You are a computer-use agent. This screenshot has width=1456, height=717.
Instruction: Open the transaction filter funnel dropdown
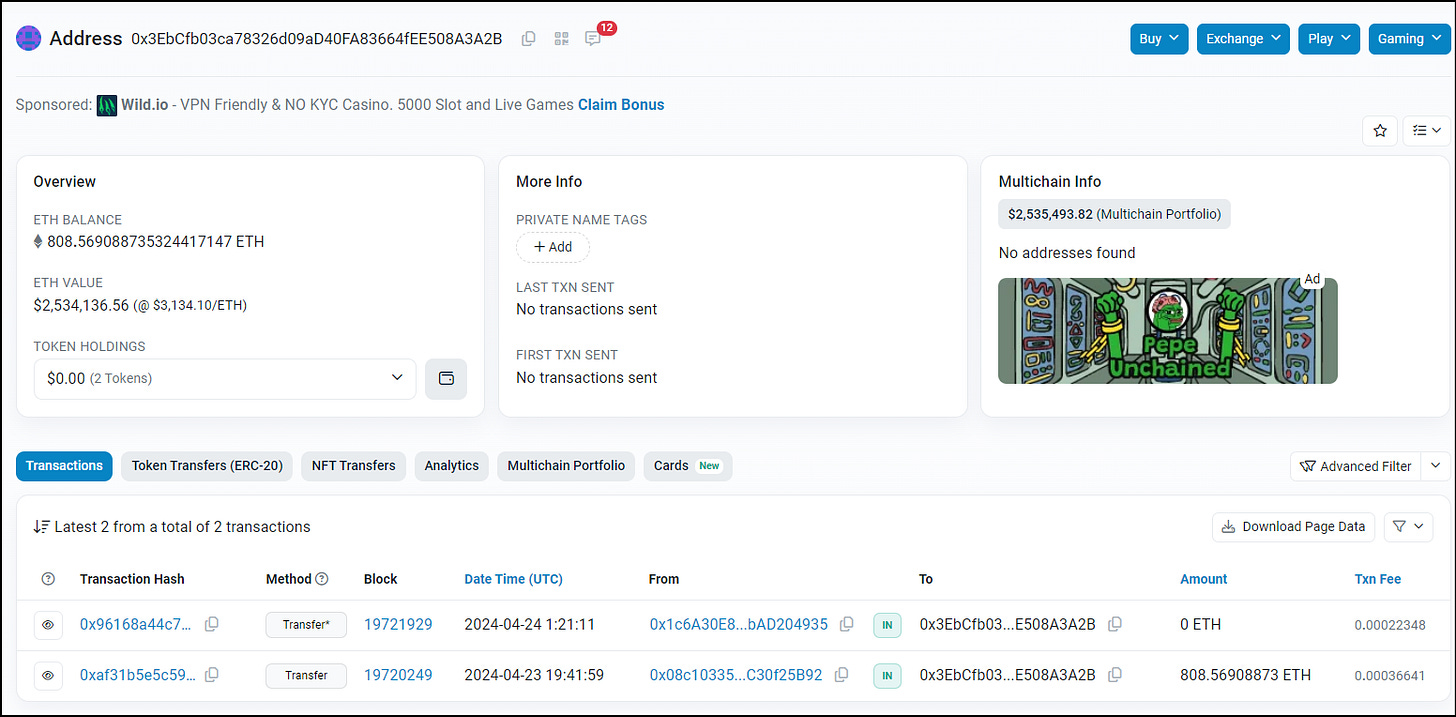(x=1408, y=526)
